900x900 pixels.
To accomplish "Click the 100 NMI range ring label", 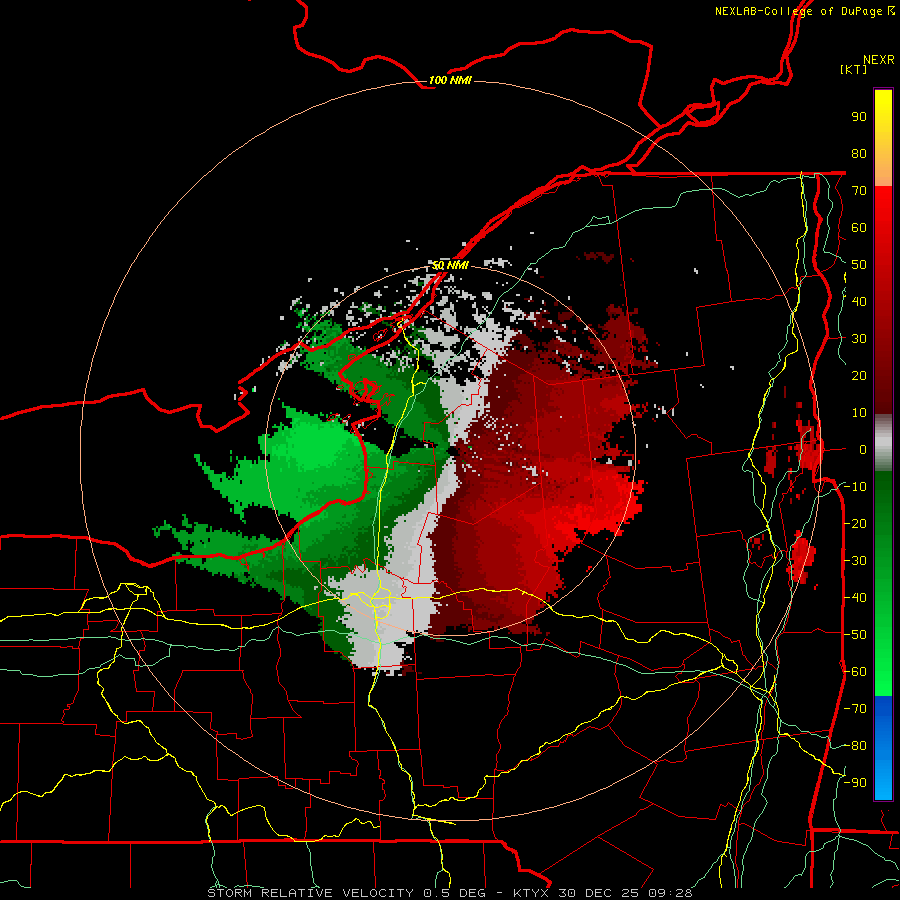I will 450,80.
